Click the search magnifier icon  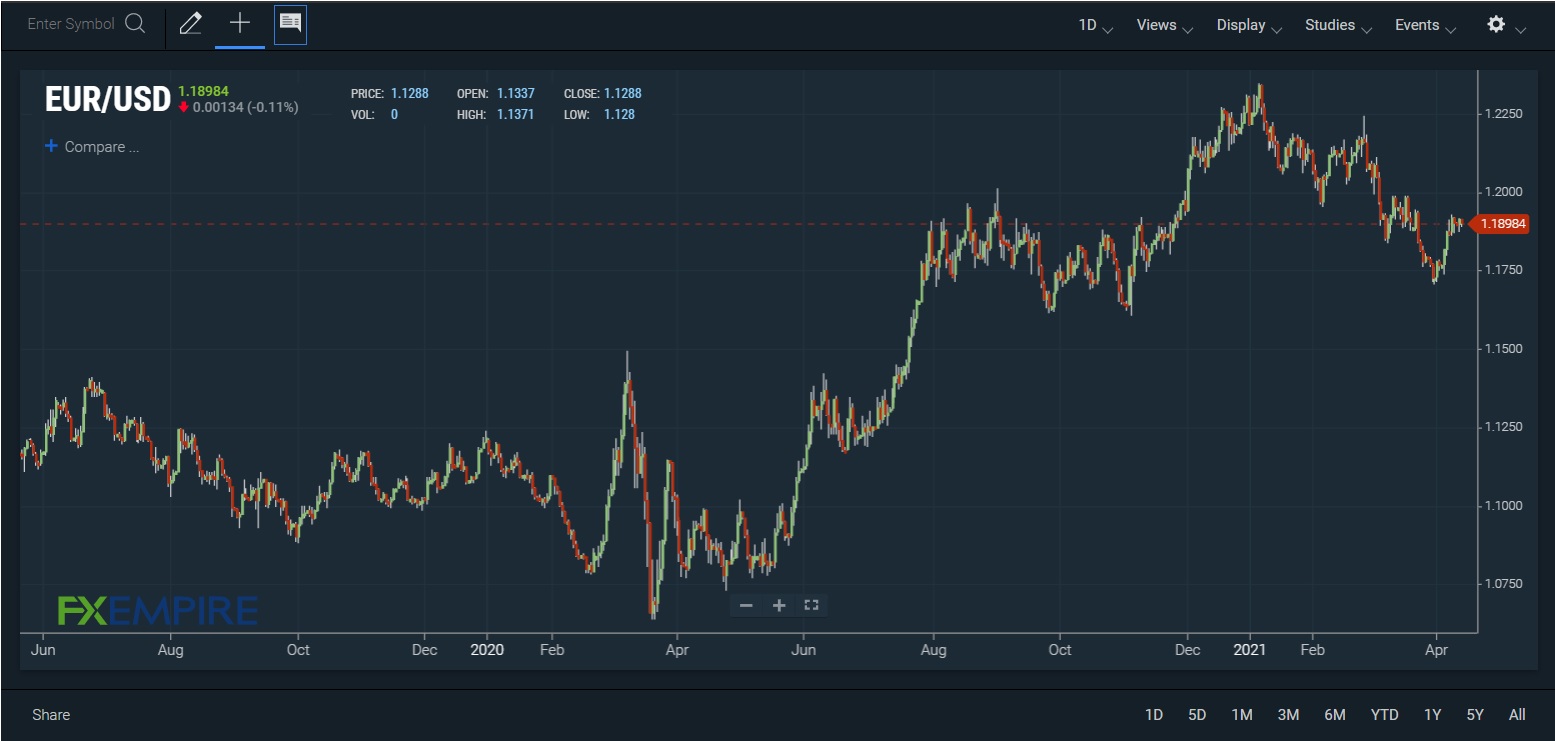tap(135, 24)
